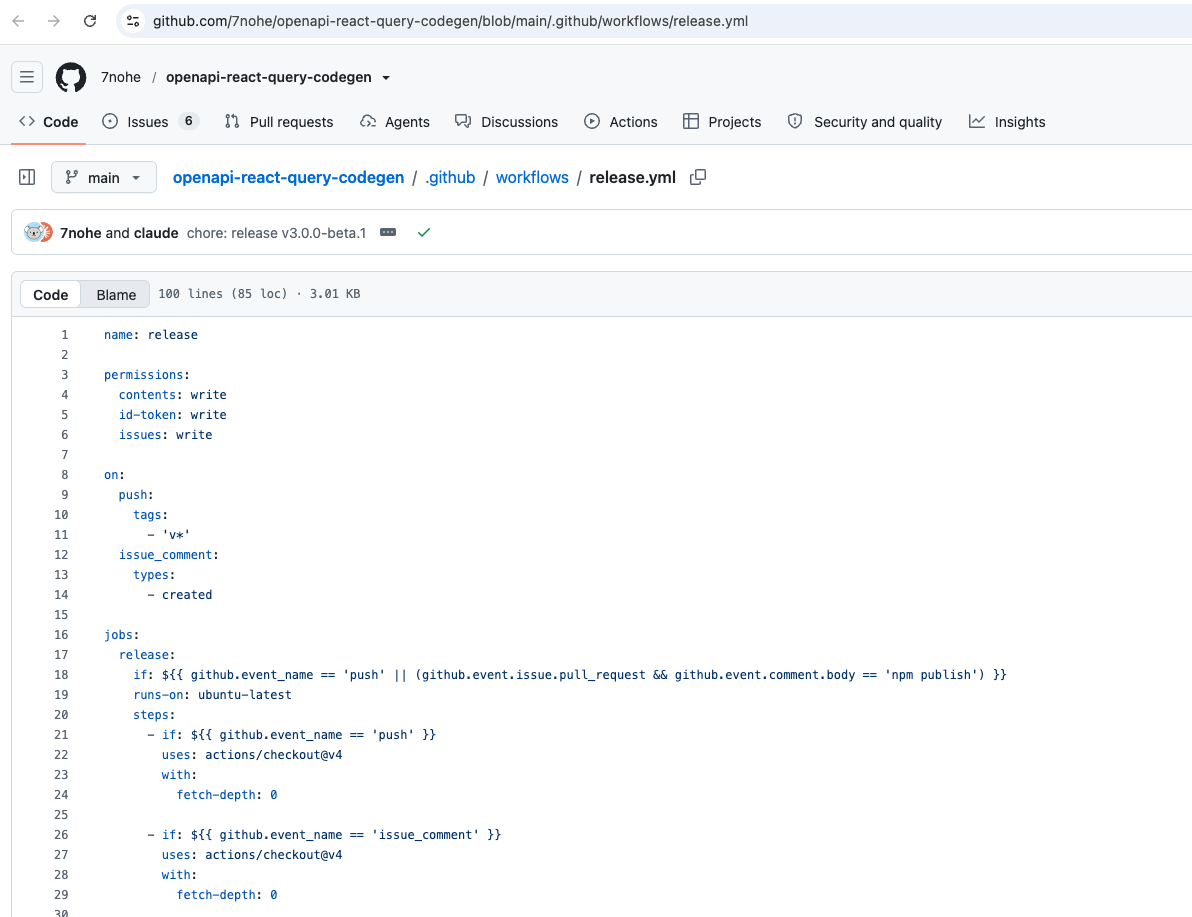Open the Security and quality tab

[x=864, y=122]
